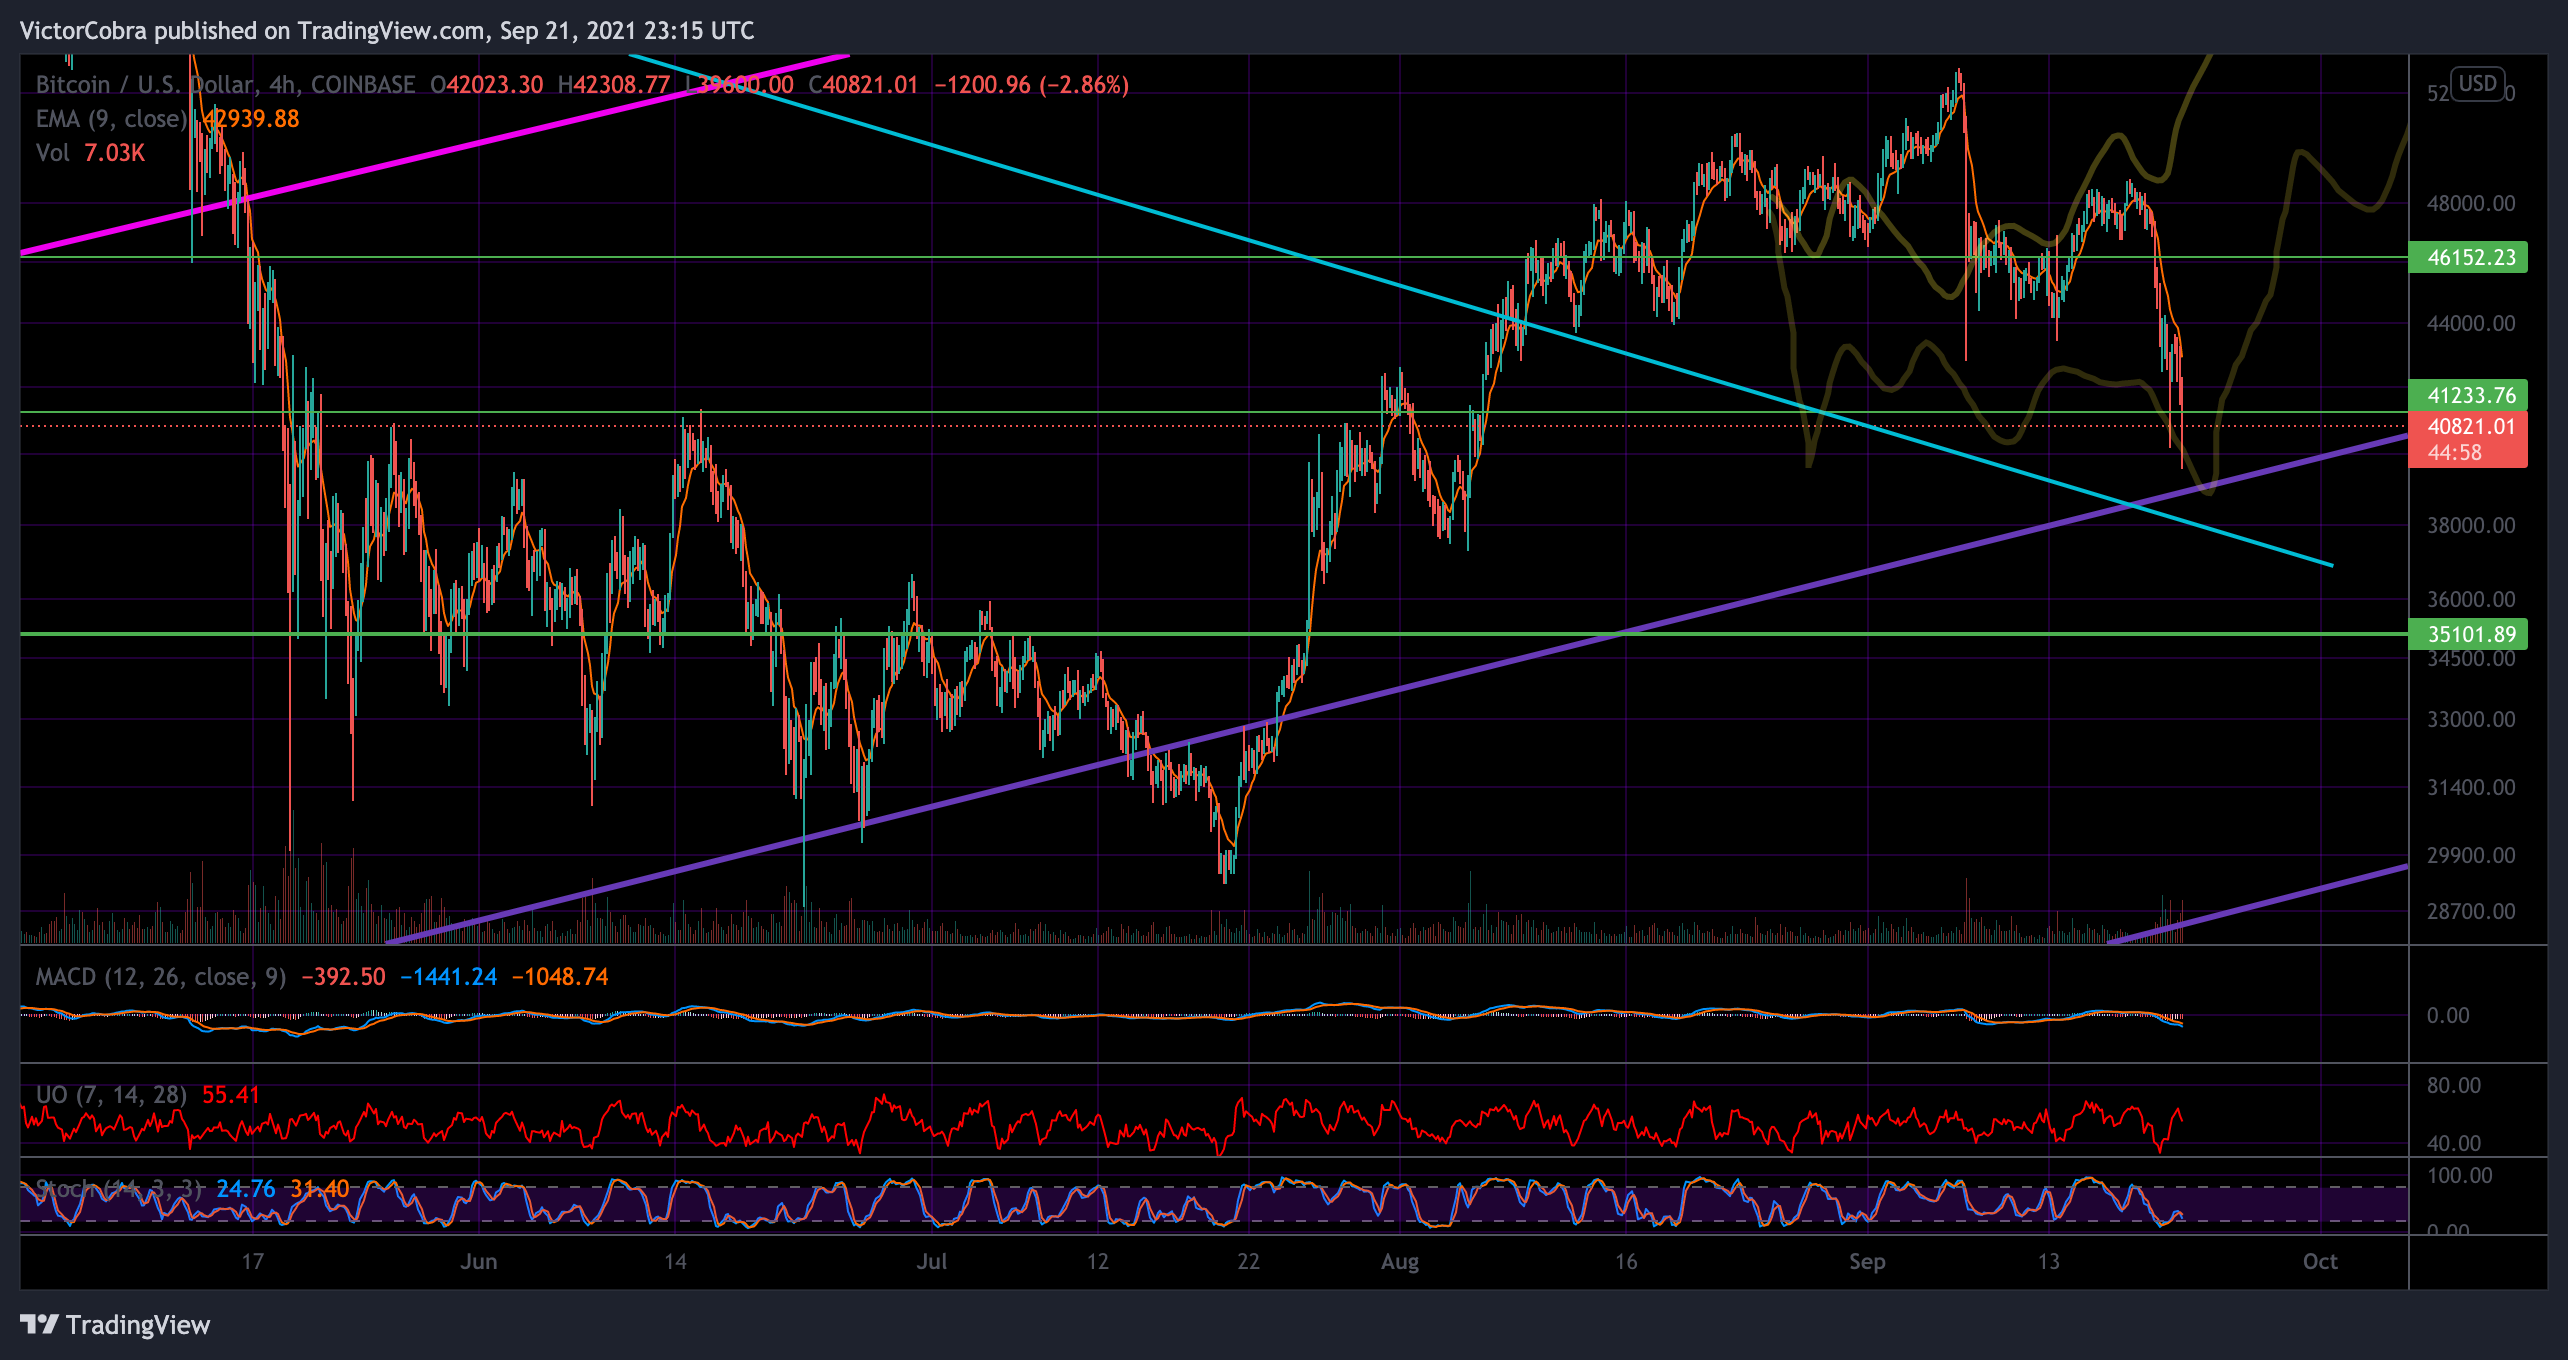Click the Vol 7.03K legend
The image size is (2568, 1360).
pyautogui.click(x=90, y=153)
